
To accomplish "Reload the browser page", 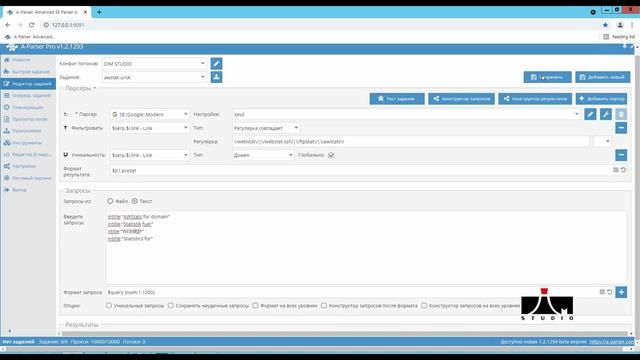I will point(31,25).
